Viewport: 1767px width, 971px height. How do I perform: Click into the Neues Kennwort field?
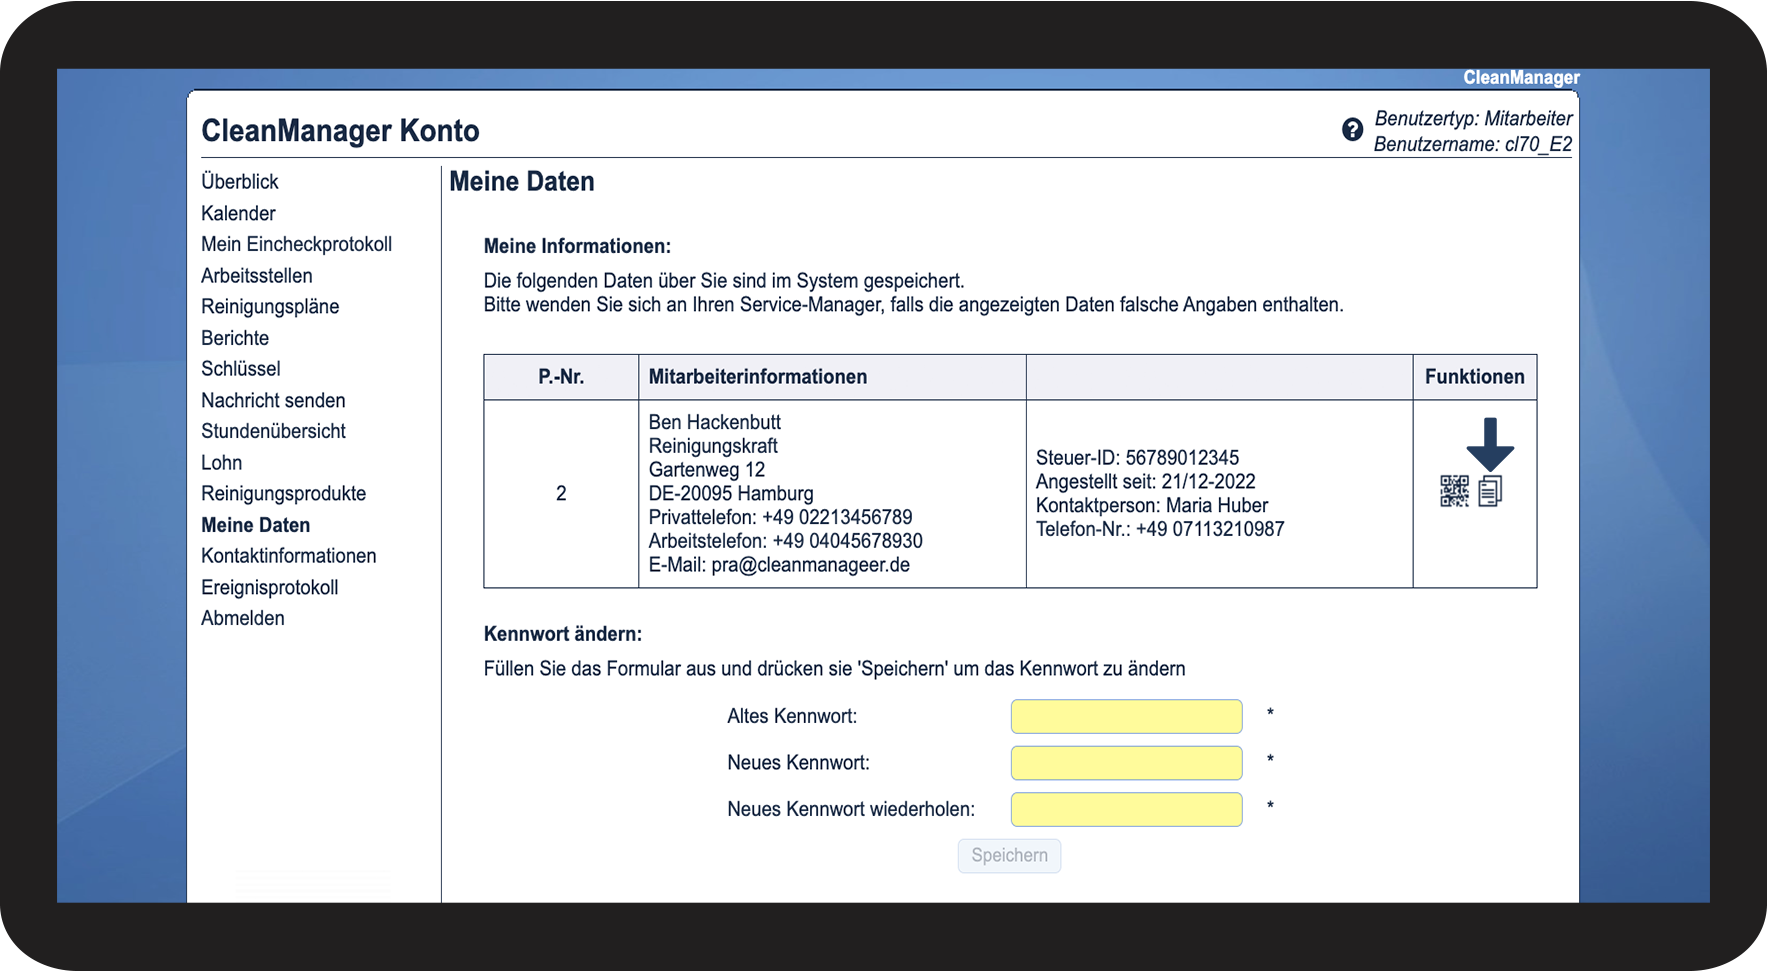[1126, 763]
